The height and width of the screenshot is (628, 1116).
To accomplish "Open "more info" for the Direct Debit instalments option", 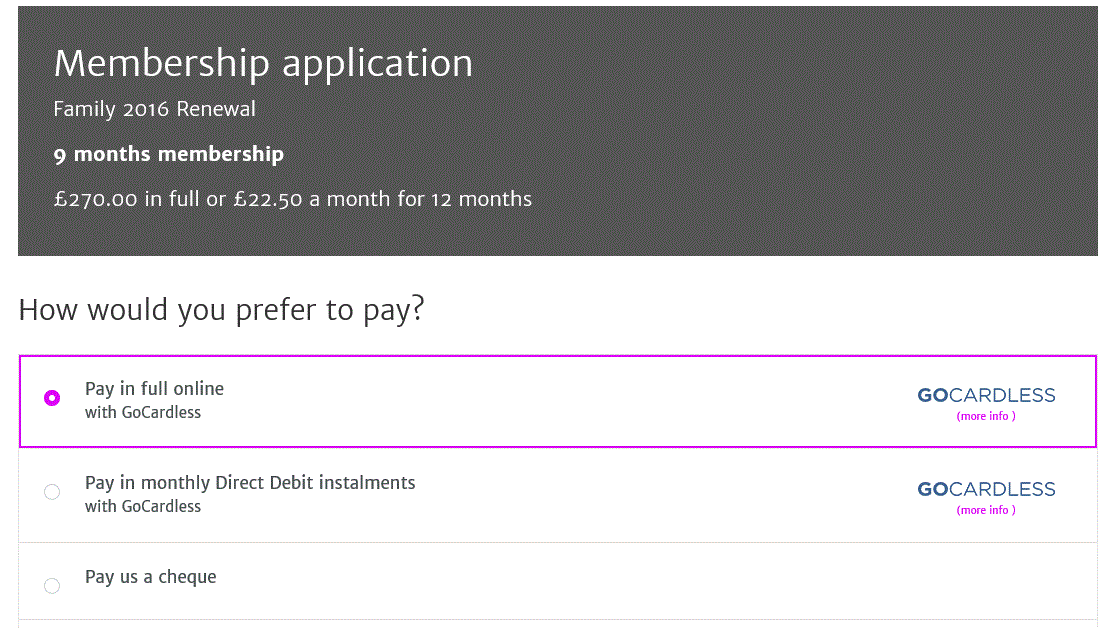I will [986, 510].
